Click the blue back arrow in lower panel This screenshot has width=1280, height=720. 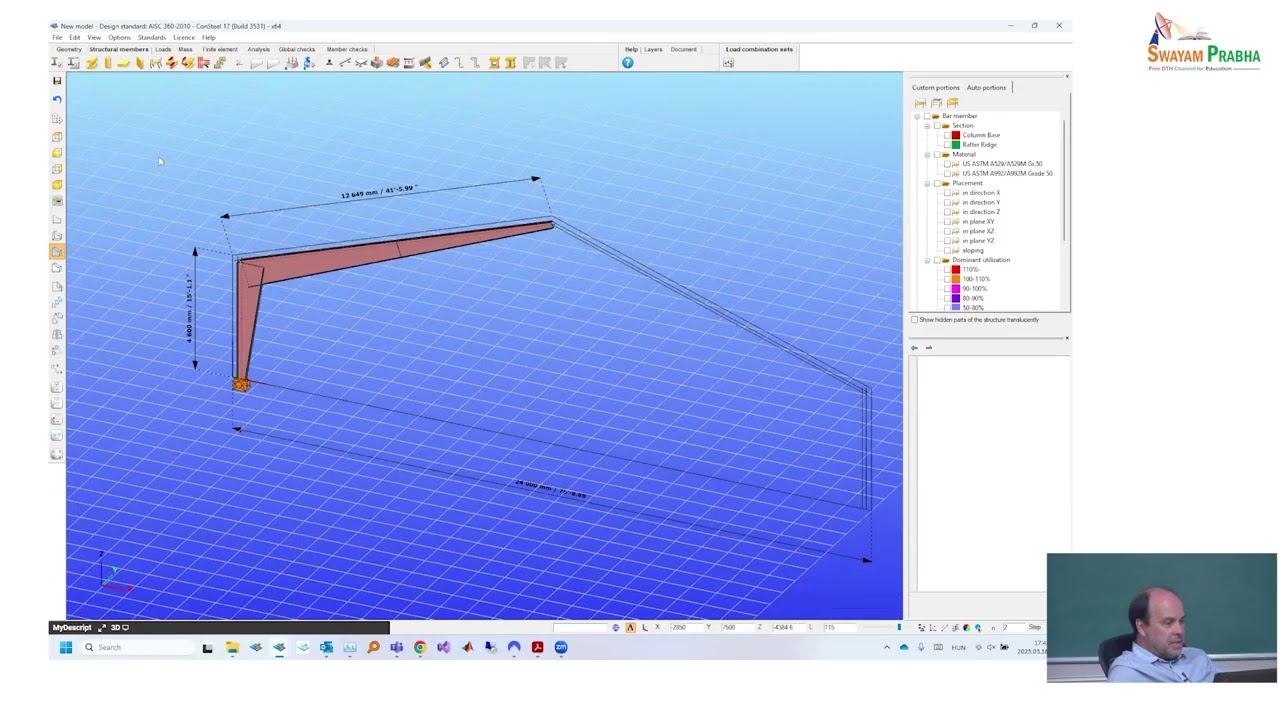click(914, 348)
